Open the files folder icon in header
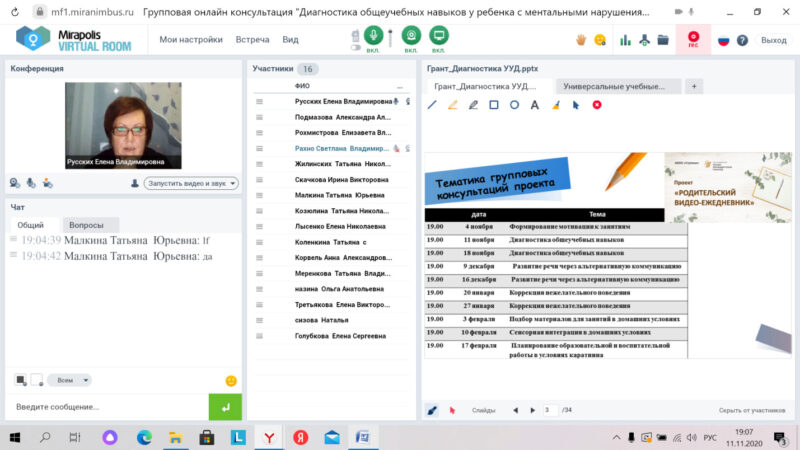This screenshot has height=450, width=800. (x=663, y=40)
